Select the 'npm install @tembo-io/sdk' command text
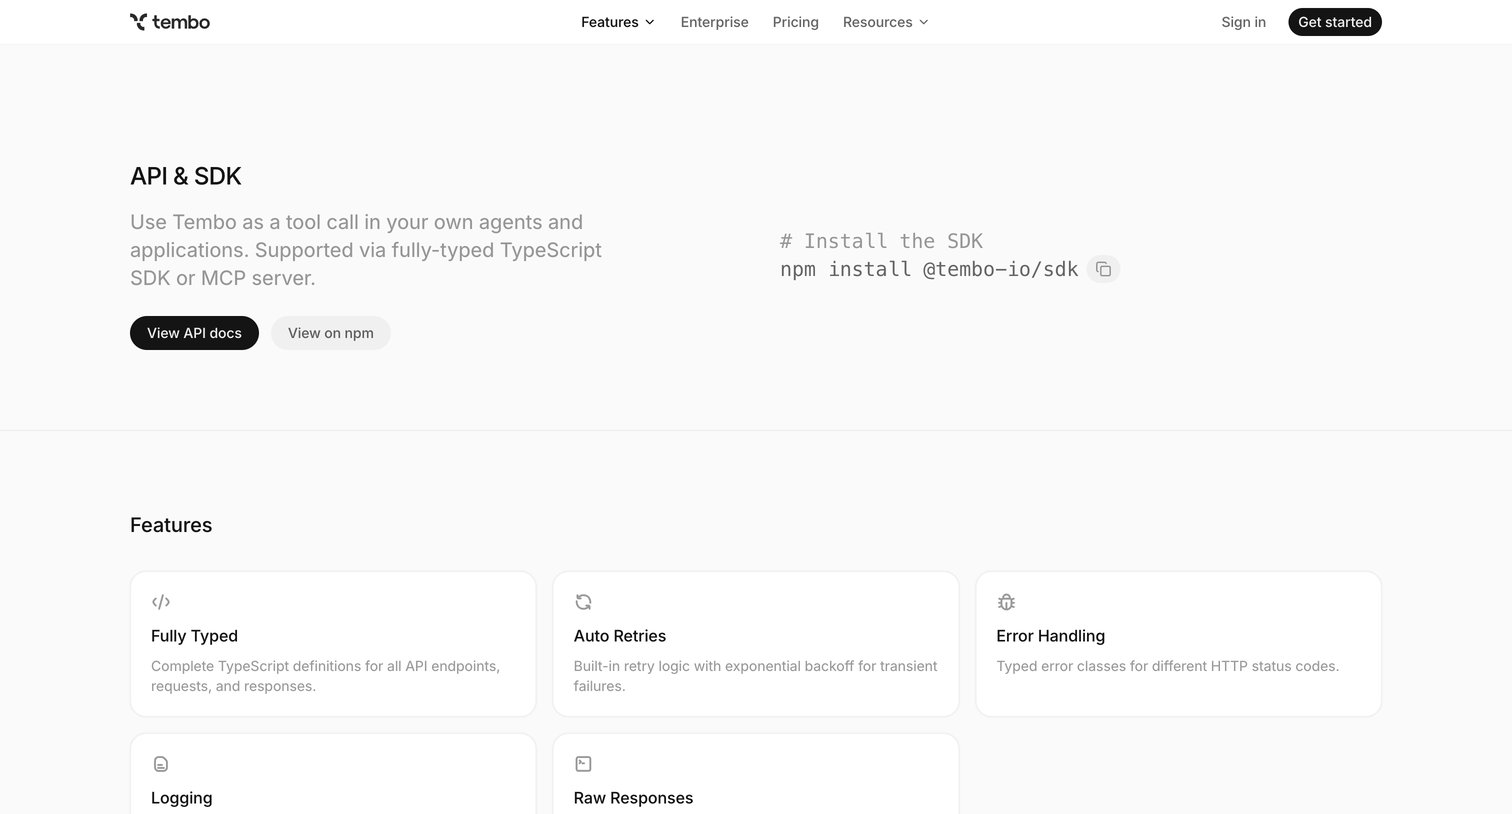The image size is (1512, 814). [x=929, y=269]
